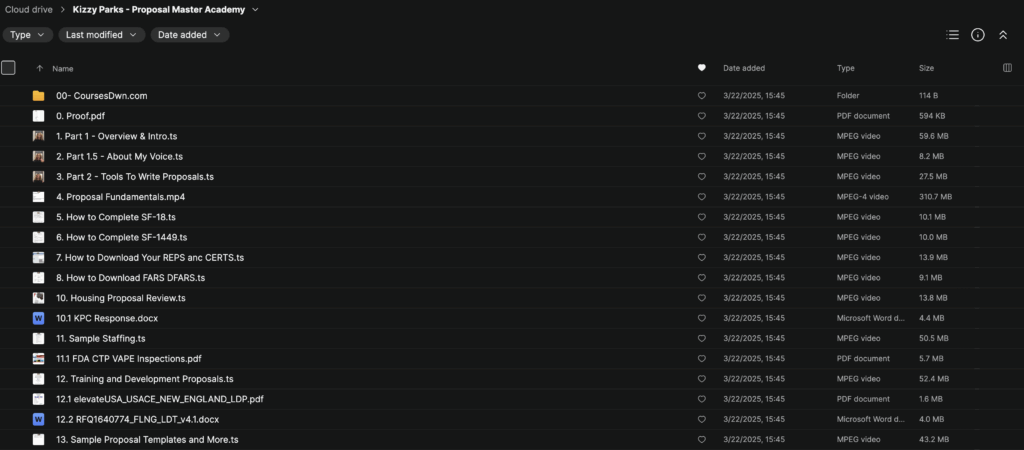Click the 00- CoursesDwn.com folder icon
This screenshot has height=450, width=1024.
pyautogui.click(x=38, y=96)
